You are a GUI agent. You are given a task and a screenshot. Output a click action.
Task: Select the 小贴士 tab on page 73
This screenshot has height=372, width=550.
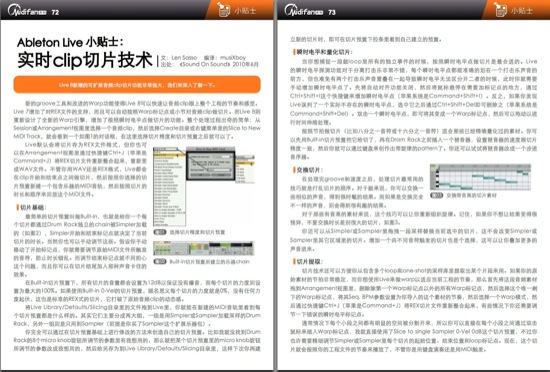coord(522,10)
